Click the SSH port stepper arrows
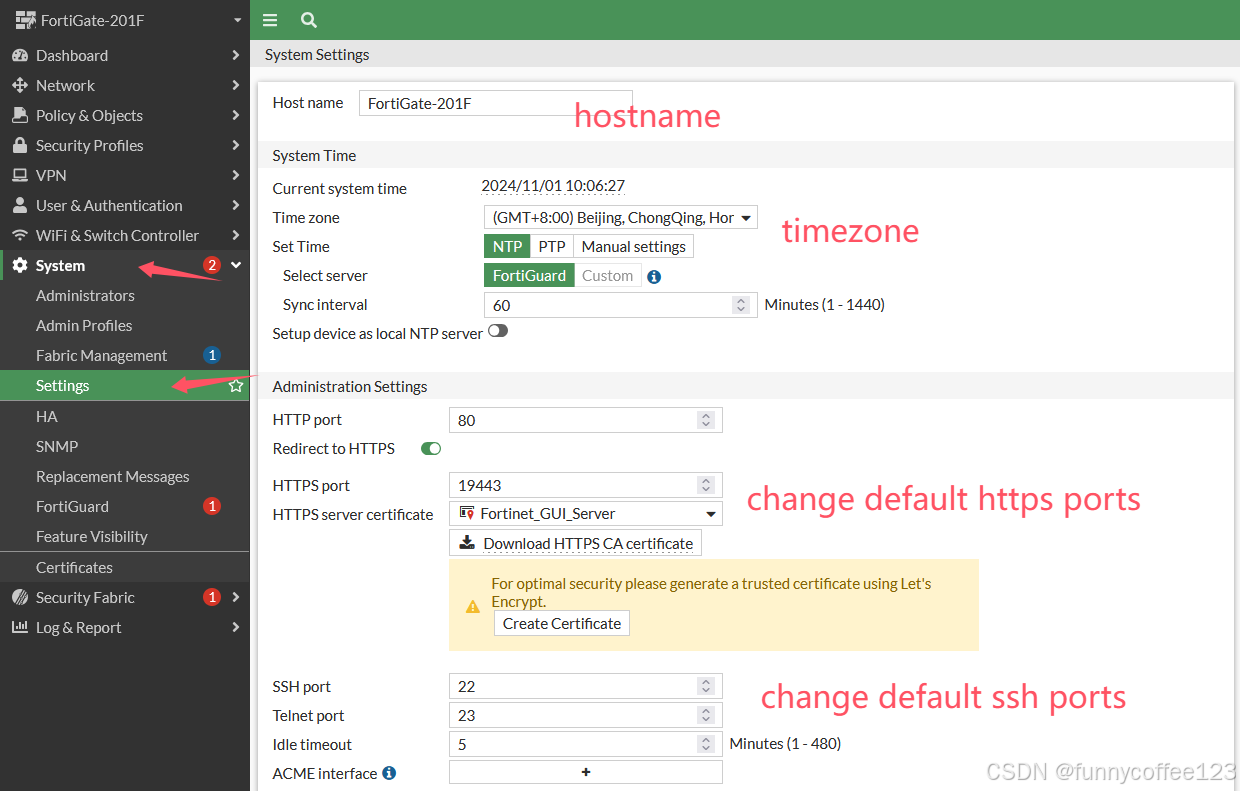The image size is (1240, 791). point(706,686)
